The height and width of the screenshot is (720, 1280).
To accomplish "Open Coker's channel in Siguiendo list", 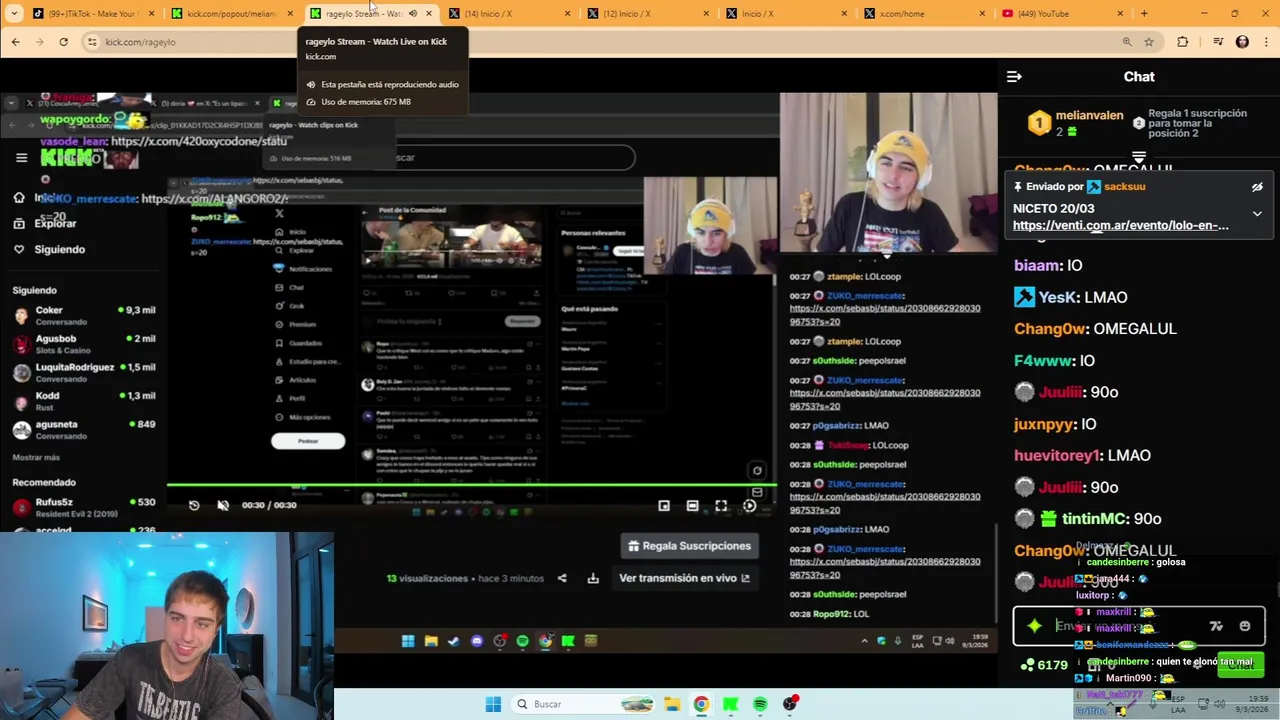I will pyautogui.click(x=84, y=315).
